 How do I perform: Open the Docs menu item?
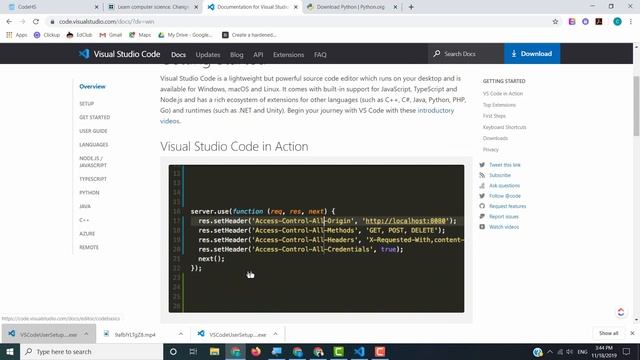(x=178, y=54)
